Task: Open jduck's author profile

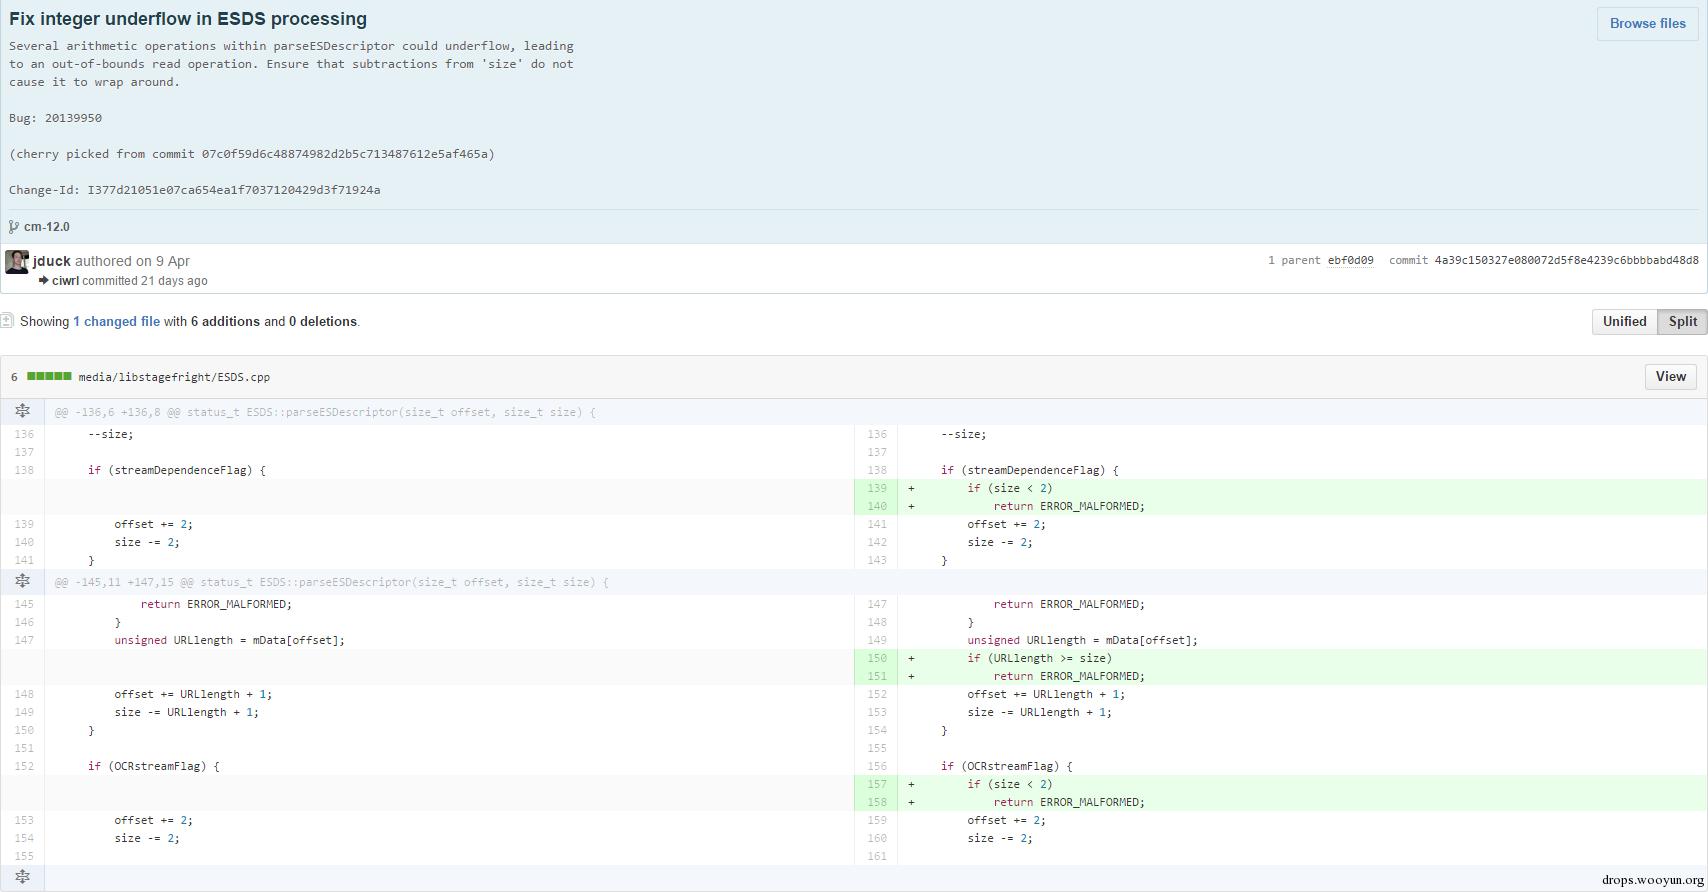Action: [52, 261]
